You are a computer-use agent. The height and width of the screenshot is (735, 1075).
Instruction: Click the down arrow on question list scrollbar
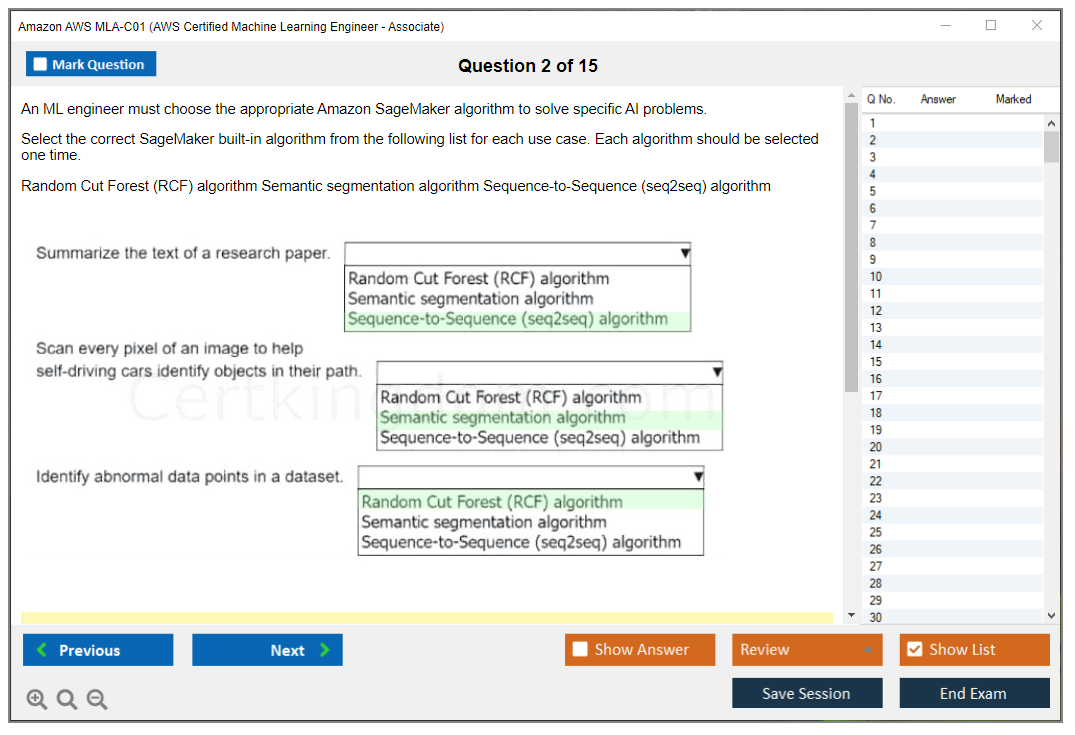1051,615
